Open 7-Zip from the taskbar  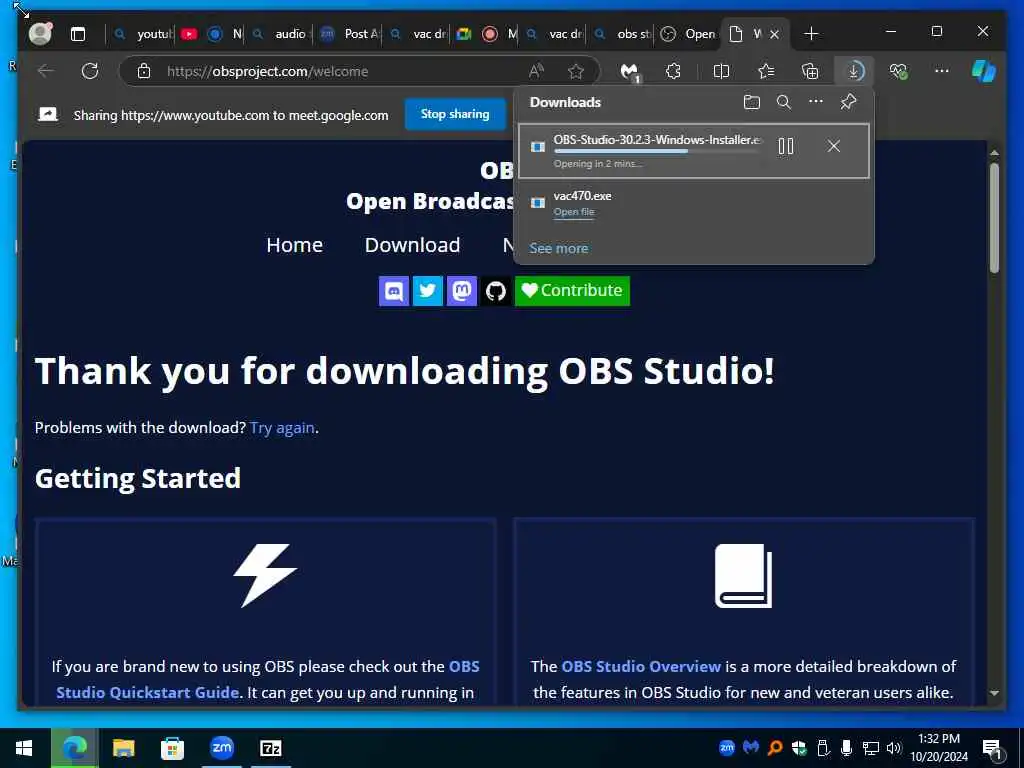coord(270,748)
